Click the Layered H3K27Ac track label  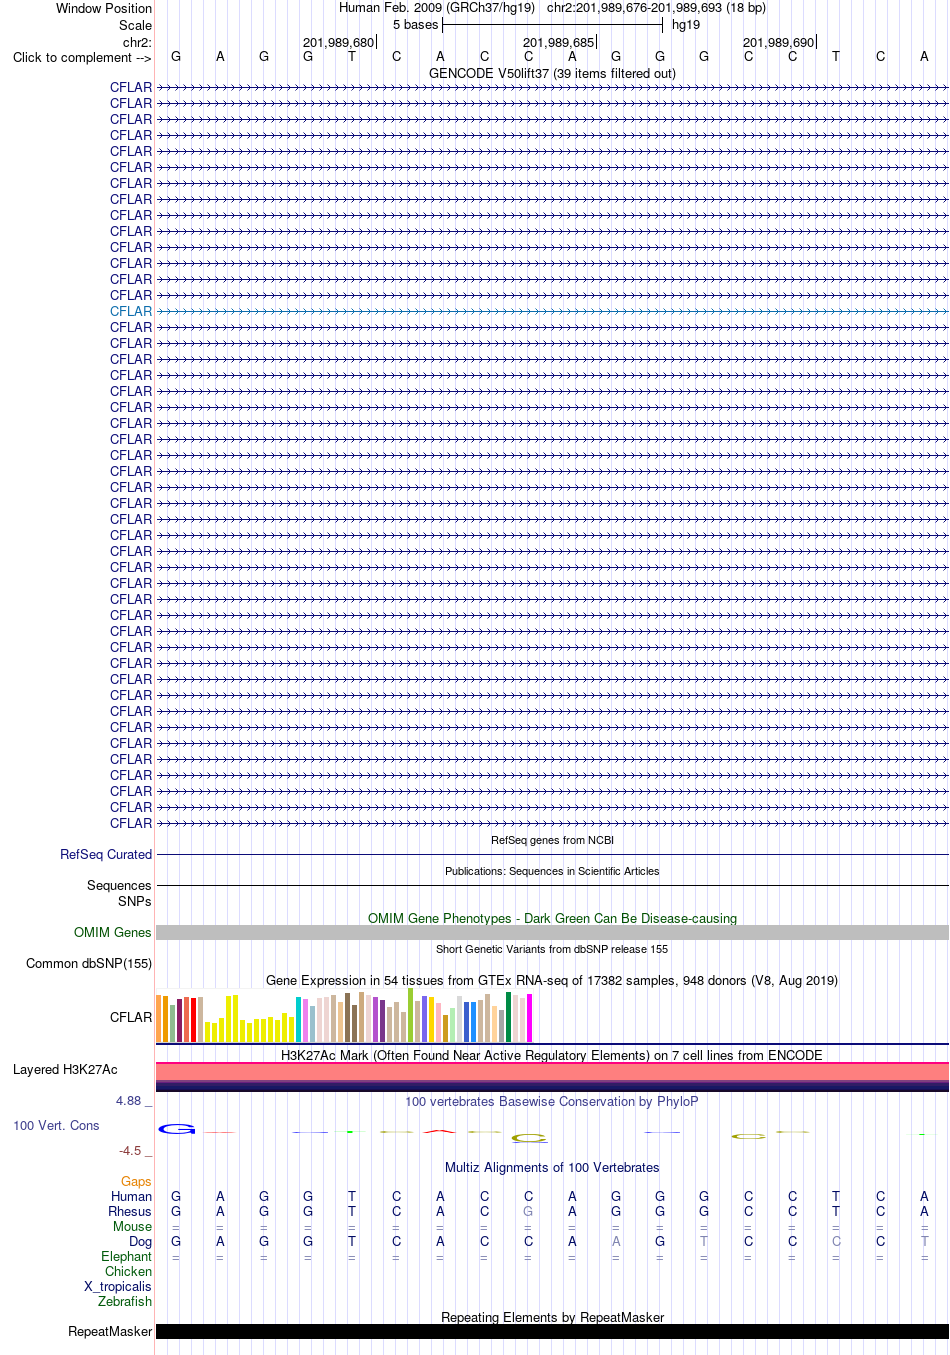point(65,1069)
